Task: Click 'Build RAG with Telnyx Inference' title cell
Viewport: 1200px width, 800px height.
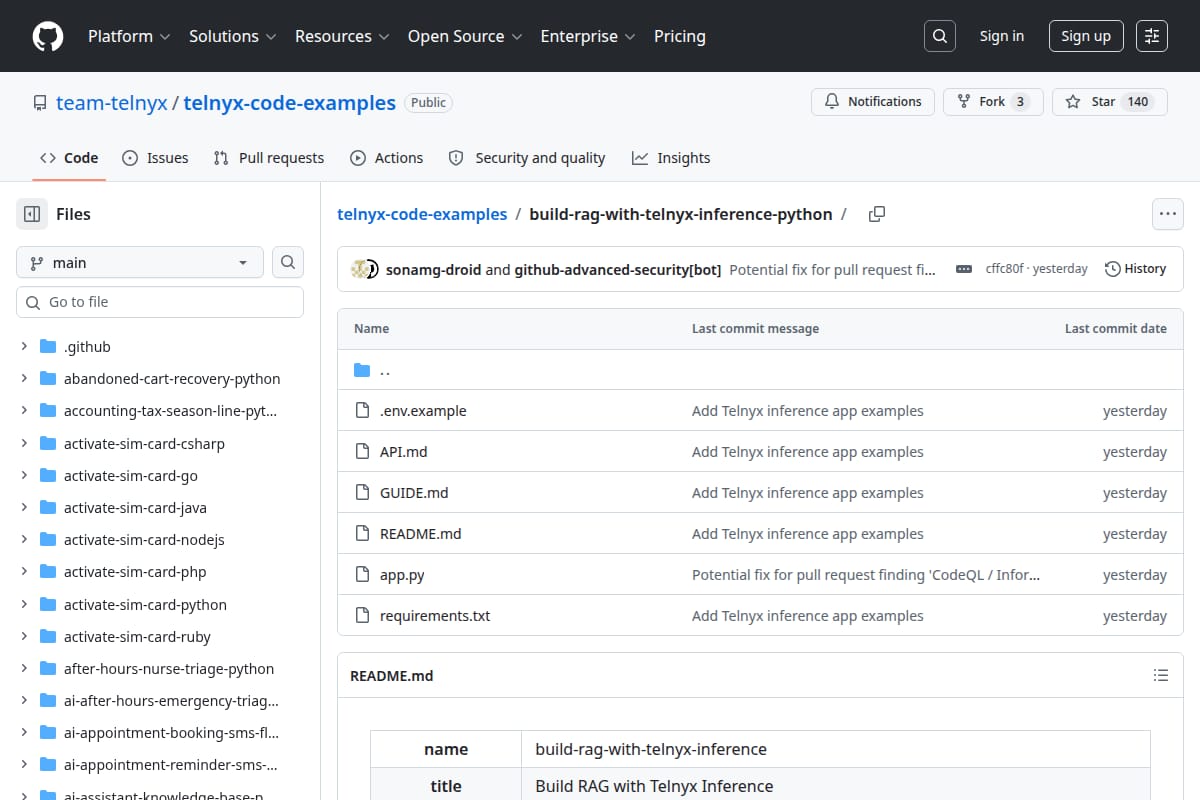Action: pos(835,786)
